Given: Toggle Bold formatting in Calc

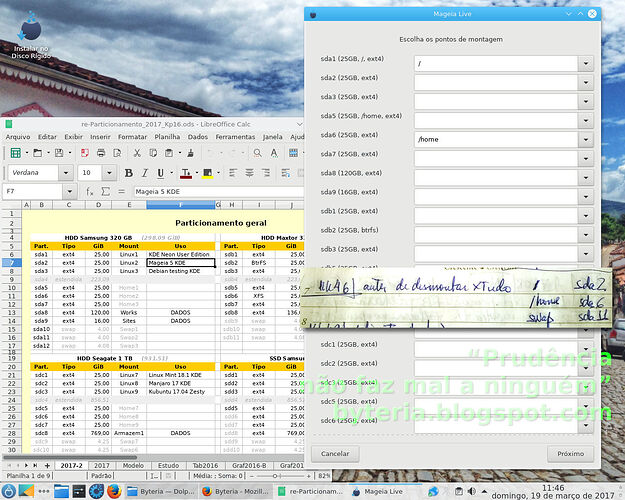Looking at the screenshot, I should 128,173.
